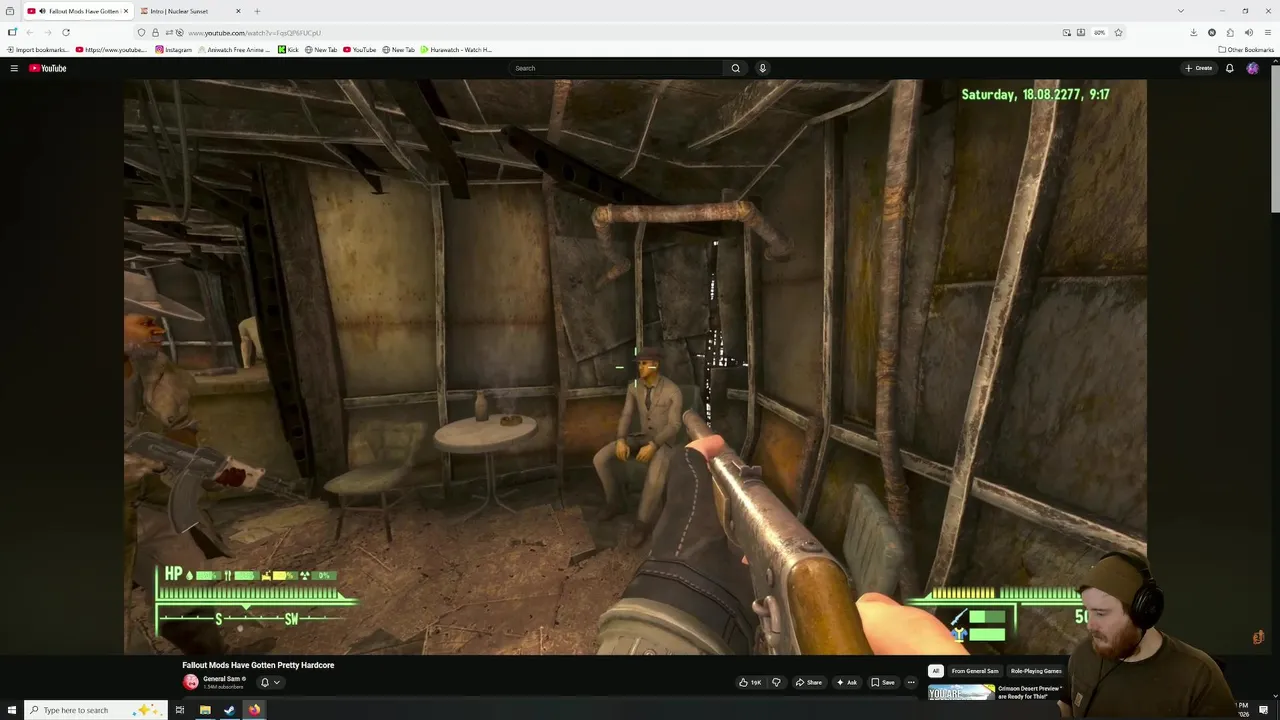Dislike the video with thumbs down
The height and width of the screenshot is (720, 1280).
[x=776, y=682]
